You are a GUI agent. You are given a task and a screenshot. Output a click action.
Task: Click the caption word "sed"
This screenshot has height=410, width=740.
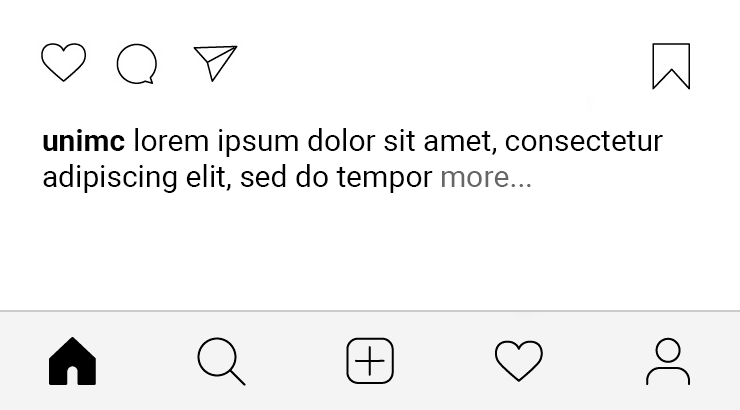tap(263, 178)
